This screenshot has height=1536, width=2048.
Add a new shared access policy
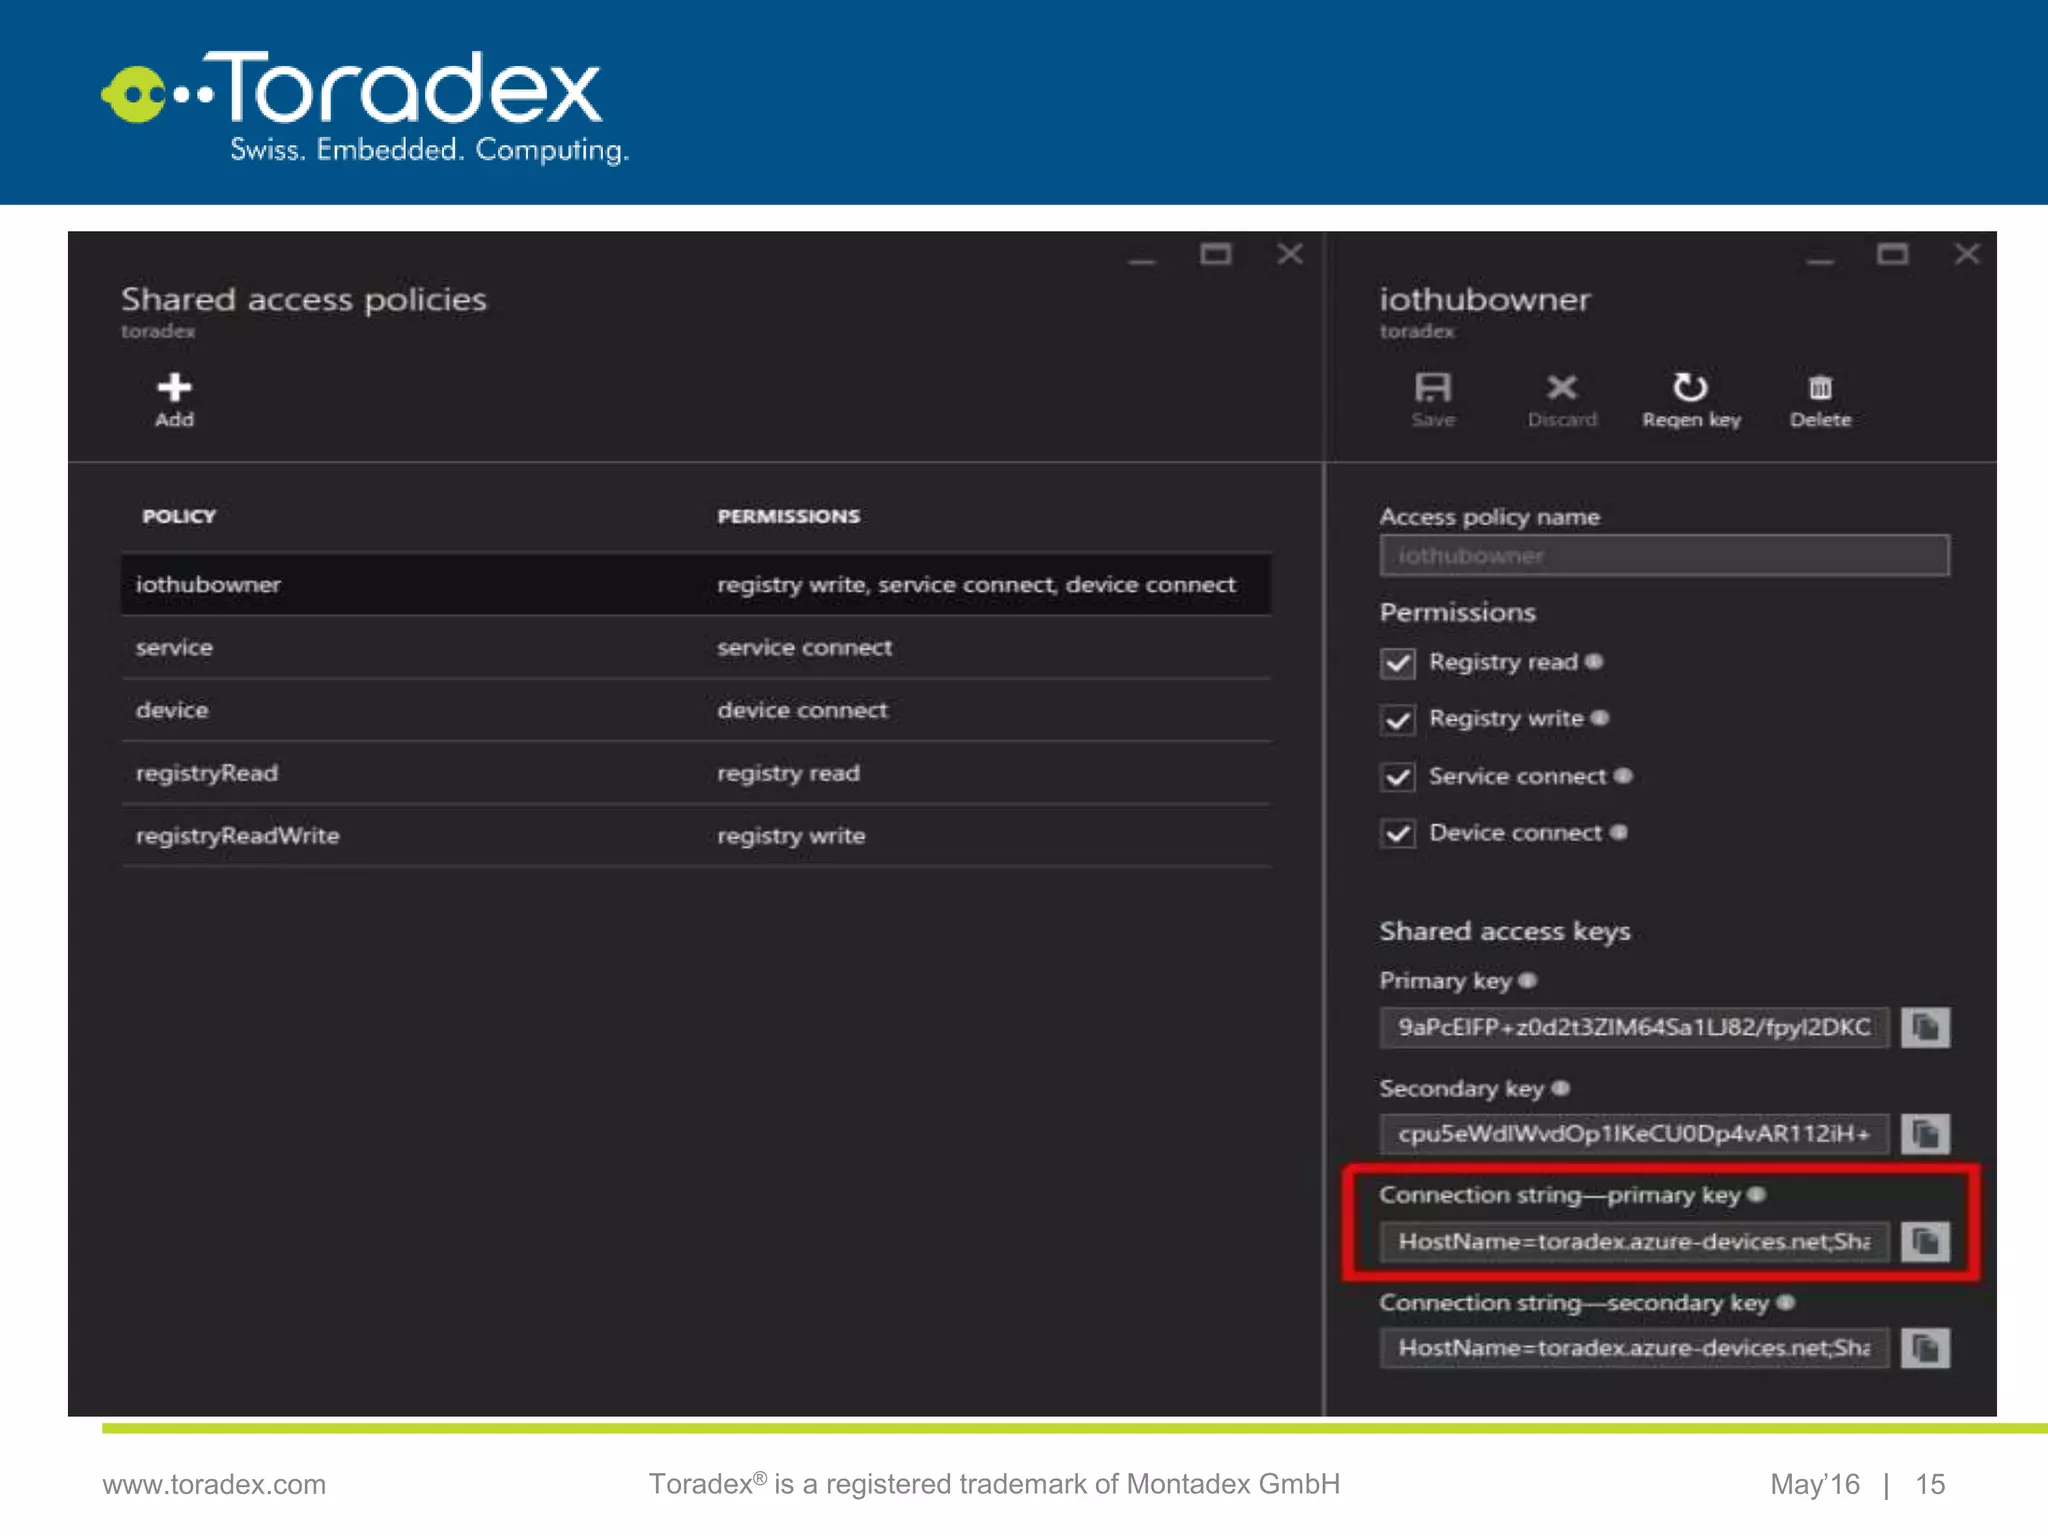tap(174, 400)
